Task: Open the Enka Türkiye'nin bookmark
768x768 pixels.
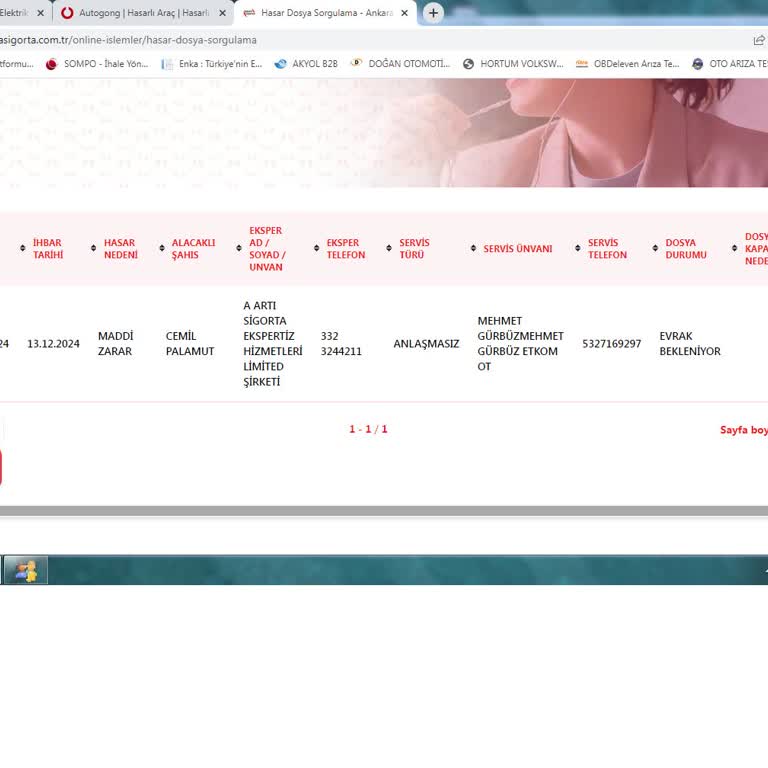Action: [x=212, y=64]
